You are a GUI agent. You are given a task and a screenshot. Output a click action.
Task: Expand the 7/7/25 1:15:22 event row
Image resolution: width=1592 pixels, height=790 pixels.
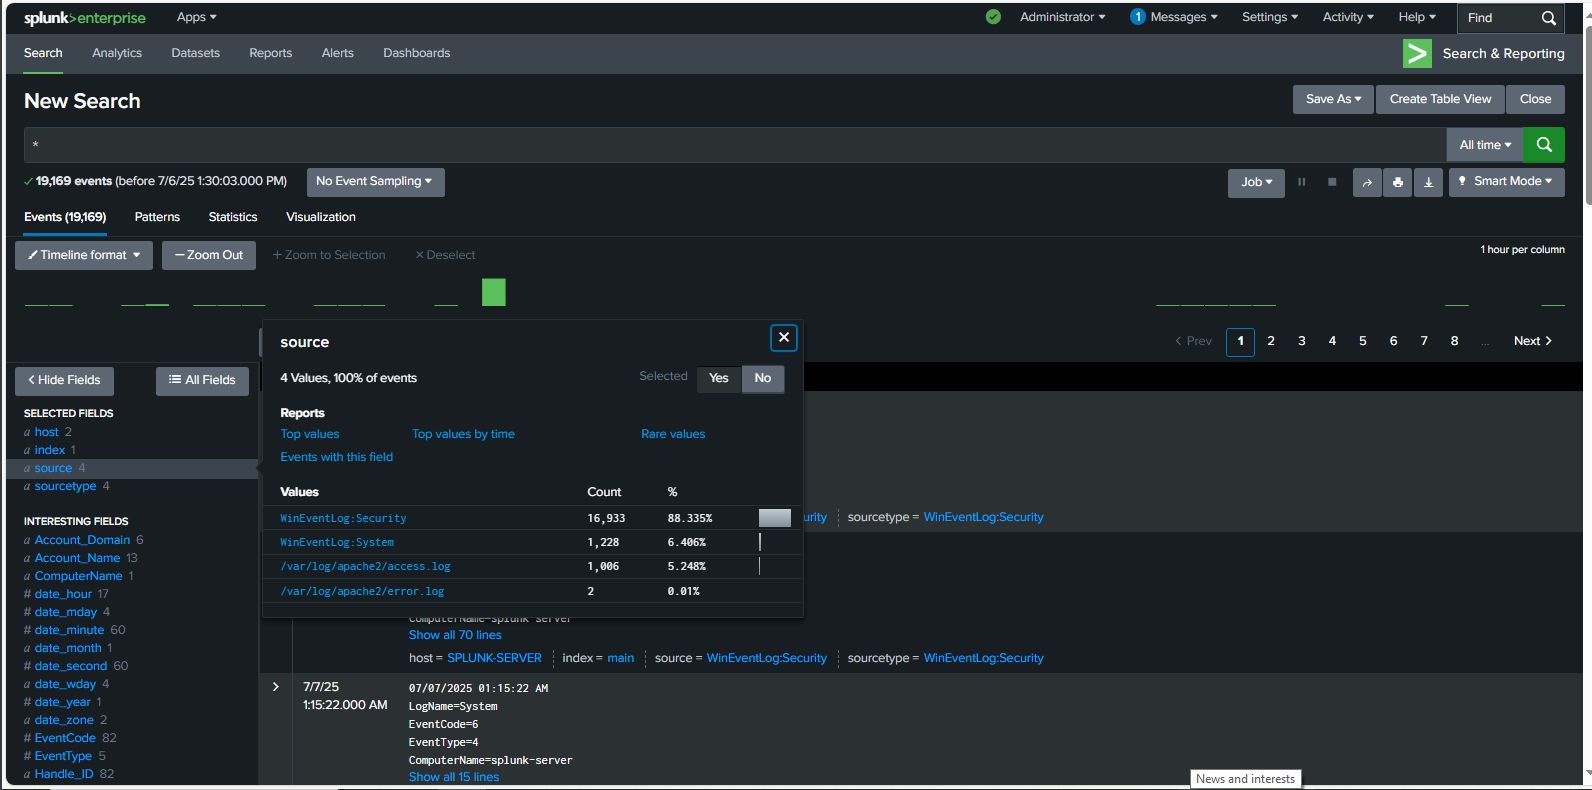[x=276, y=687]
